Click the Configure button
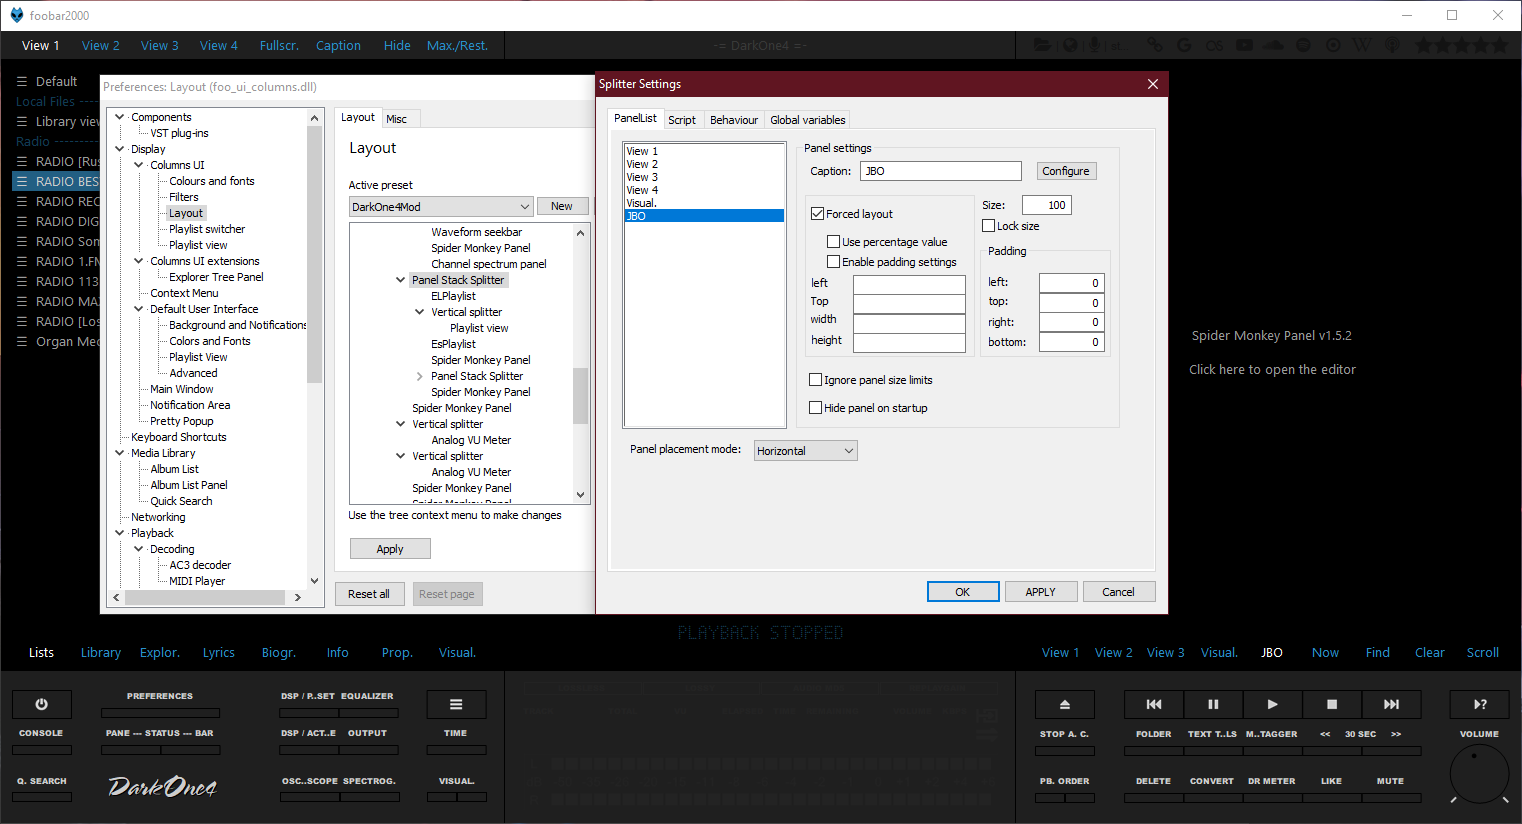This screenshot has height=824, width=1522. tap(1066, 171)
